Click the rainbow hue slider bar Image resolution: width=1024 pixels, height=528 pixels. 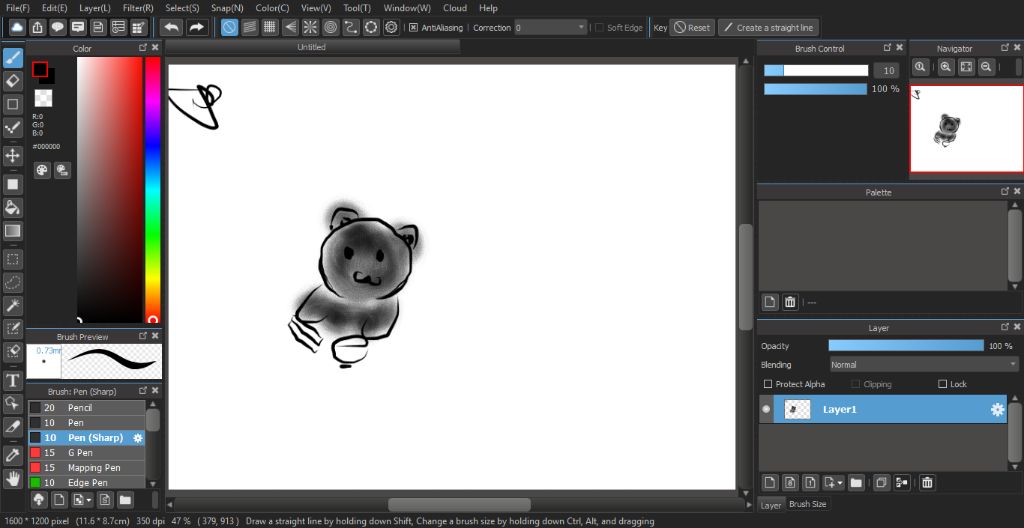152,190
